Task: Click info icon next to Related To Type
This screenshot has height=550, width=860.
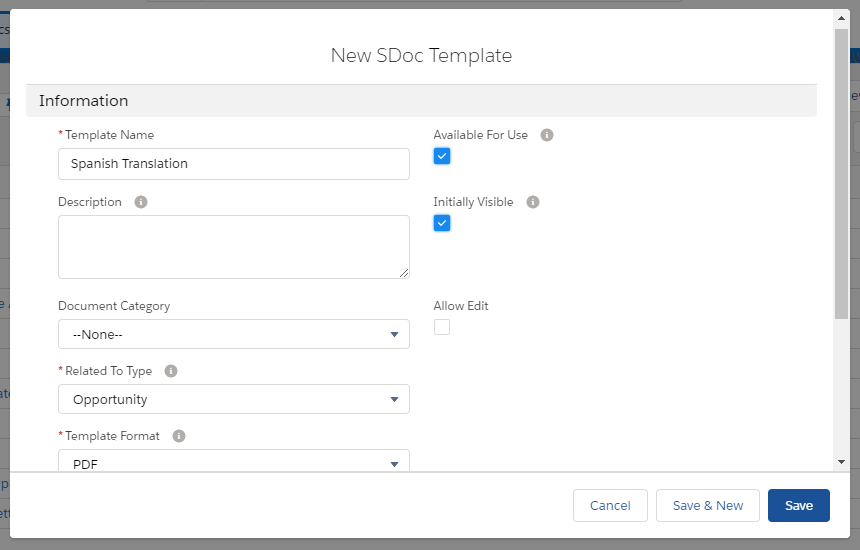Action: (171, 371)
